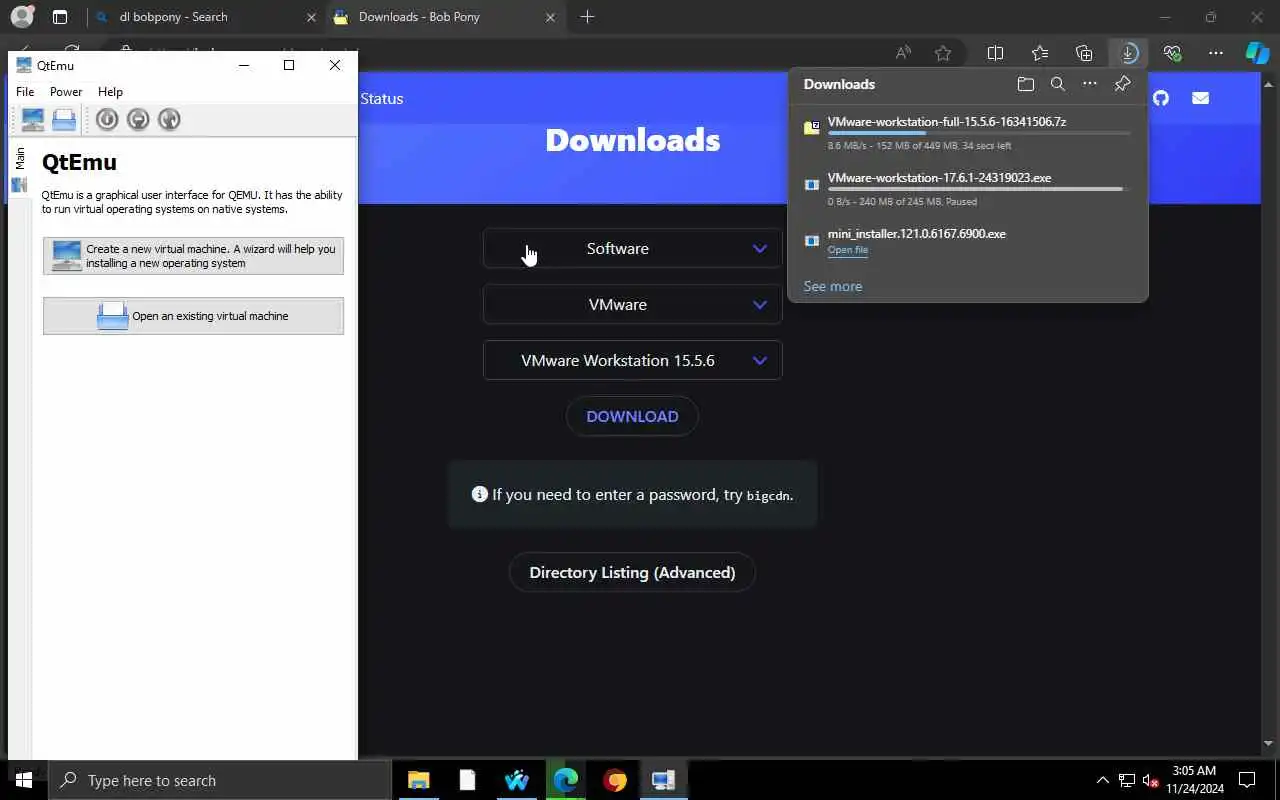Open the Help menu in QtEmu

(x=110, y=92)
